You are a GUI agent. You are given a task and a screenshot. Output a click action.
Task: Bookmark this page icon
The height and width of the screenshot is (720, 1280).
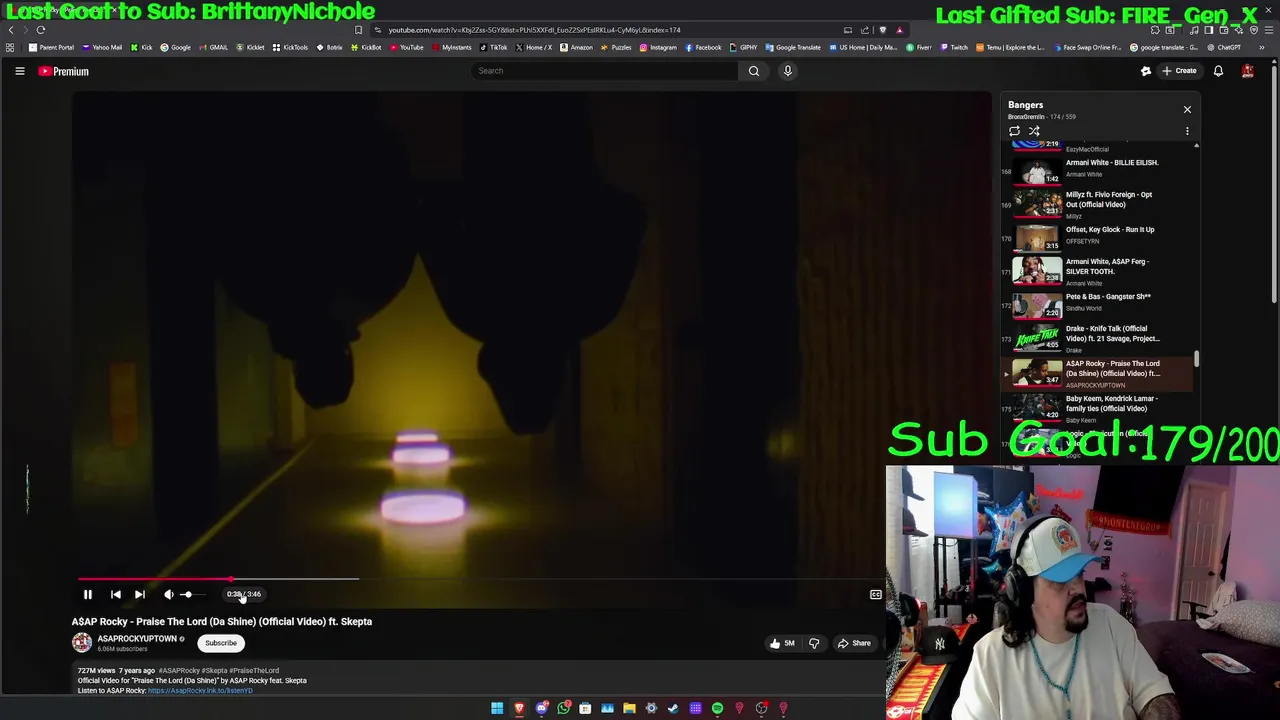[358, 30]
